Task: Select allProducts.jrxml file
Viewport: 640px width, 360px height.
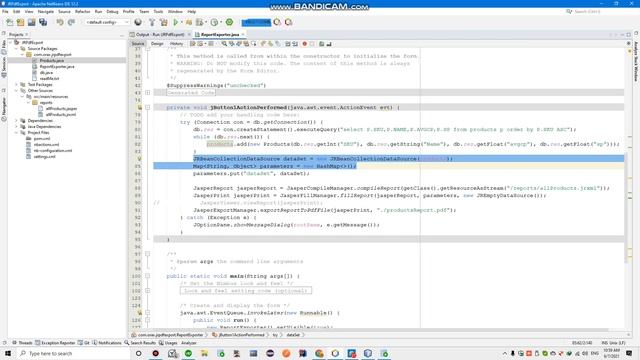Action: [60, 115]
